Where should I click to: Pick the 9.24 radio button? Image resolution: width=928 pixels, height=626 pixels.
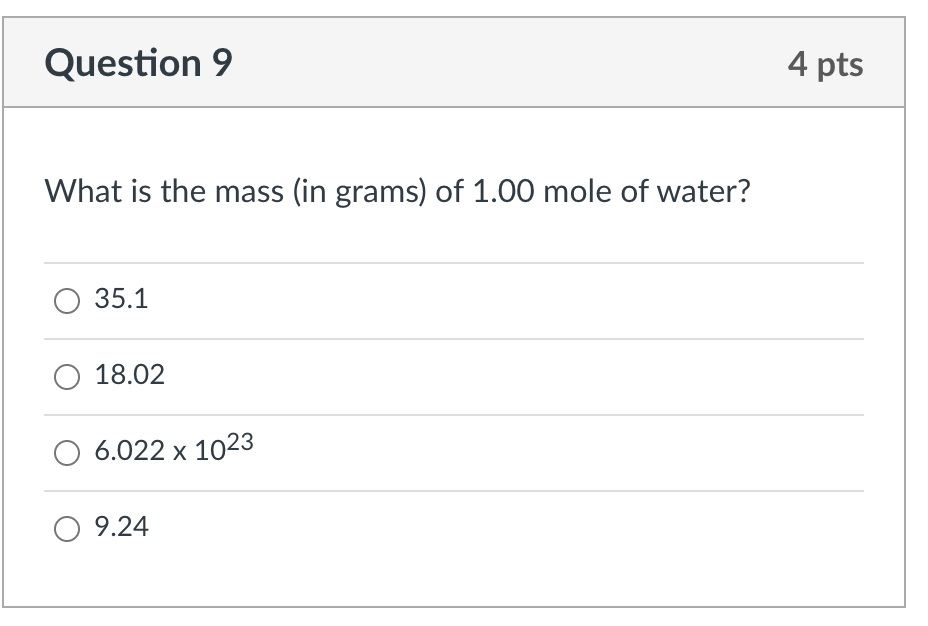tap(66, 527)
